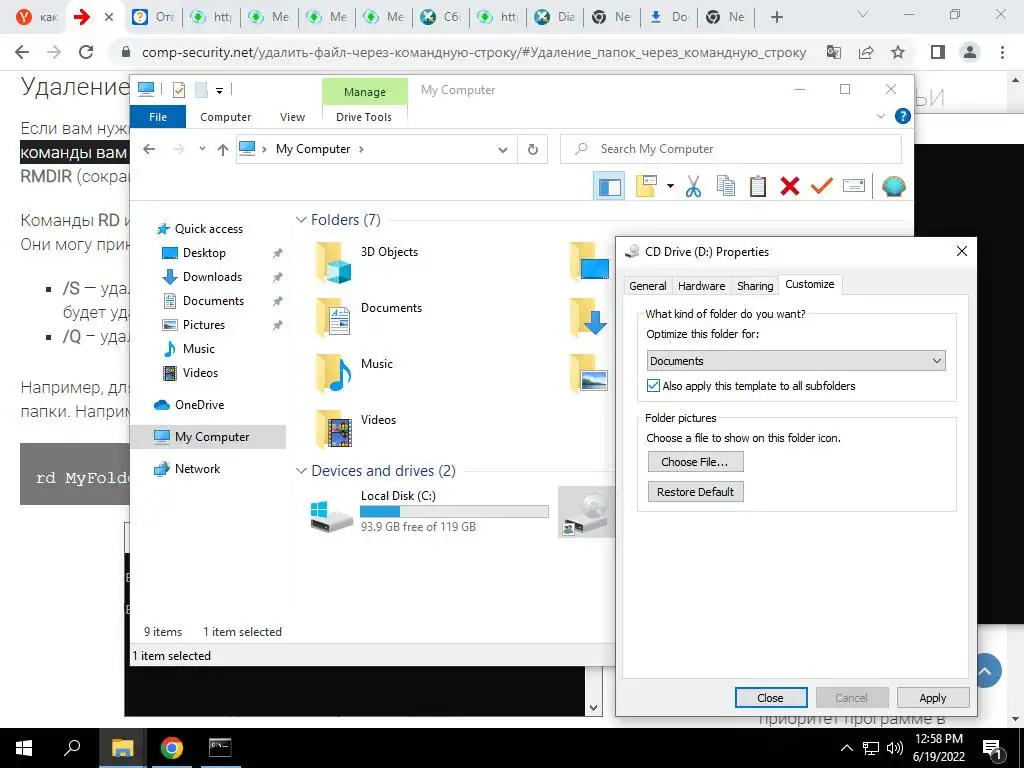Collapse the Folders (7) group
The width and height of the screenshot is (1024, 768).
(301, 220)
